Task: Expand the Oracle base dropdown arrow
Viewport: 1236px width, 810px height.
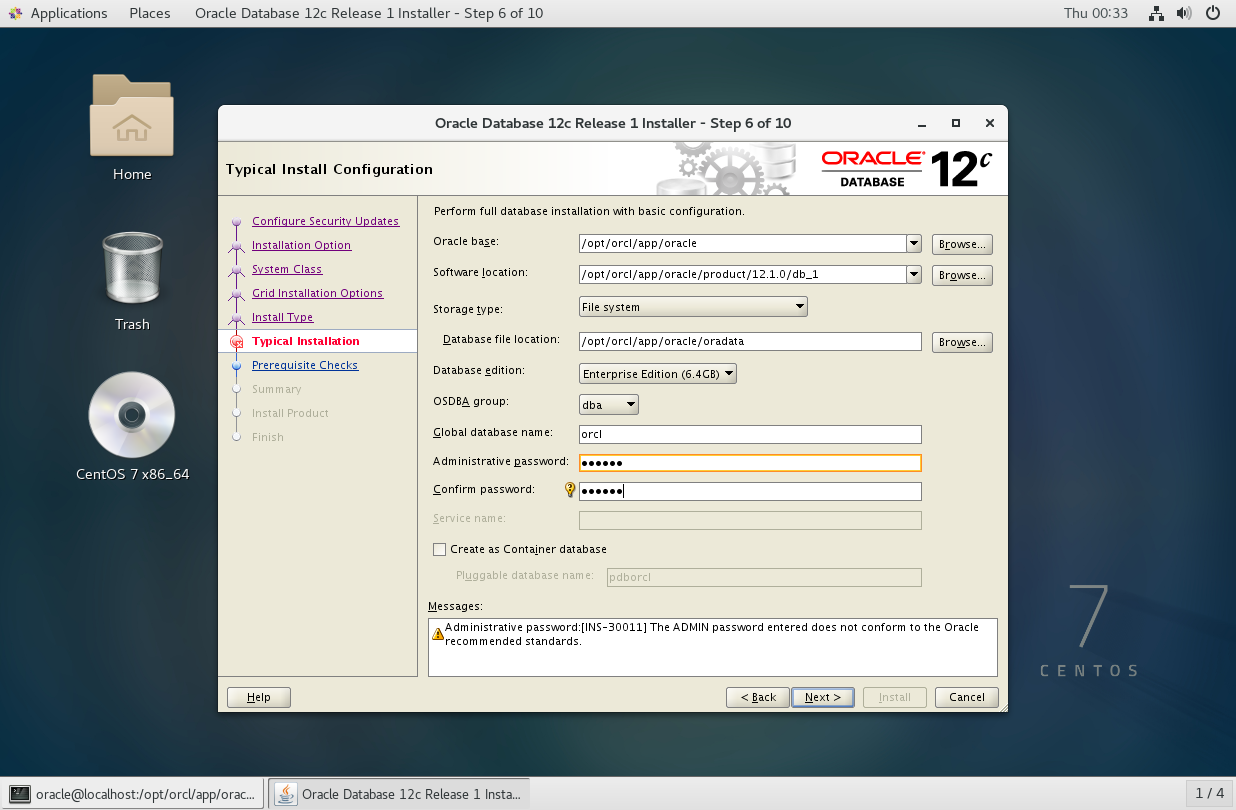Action: 913,243
